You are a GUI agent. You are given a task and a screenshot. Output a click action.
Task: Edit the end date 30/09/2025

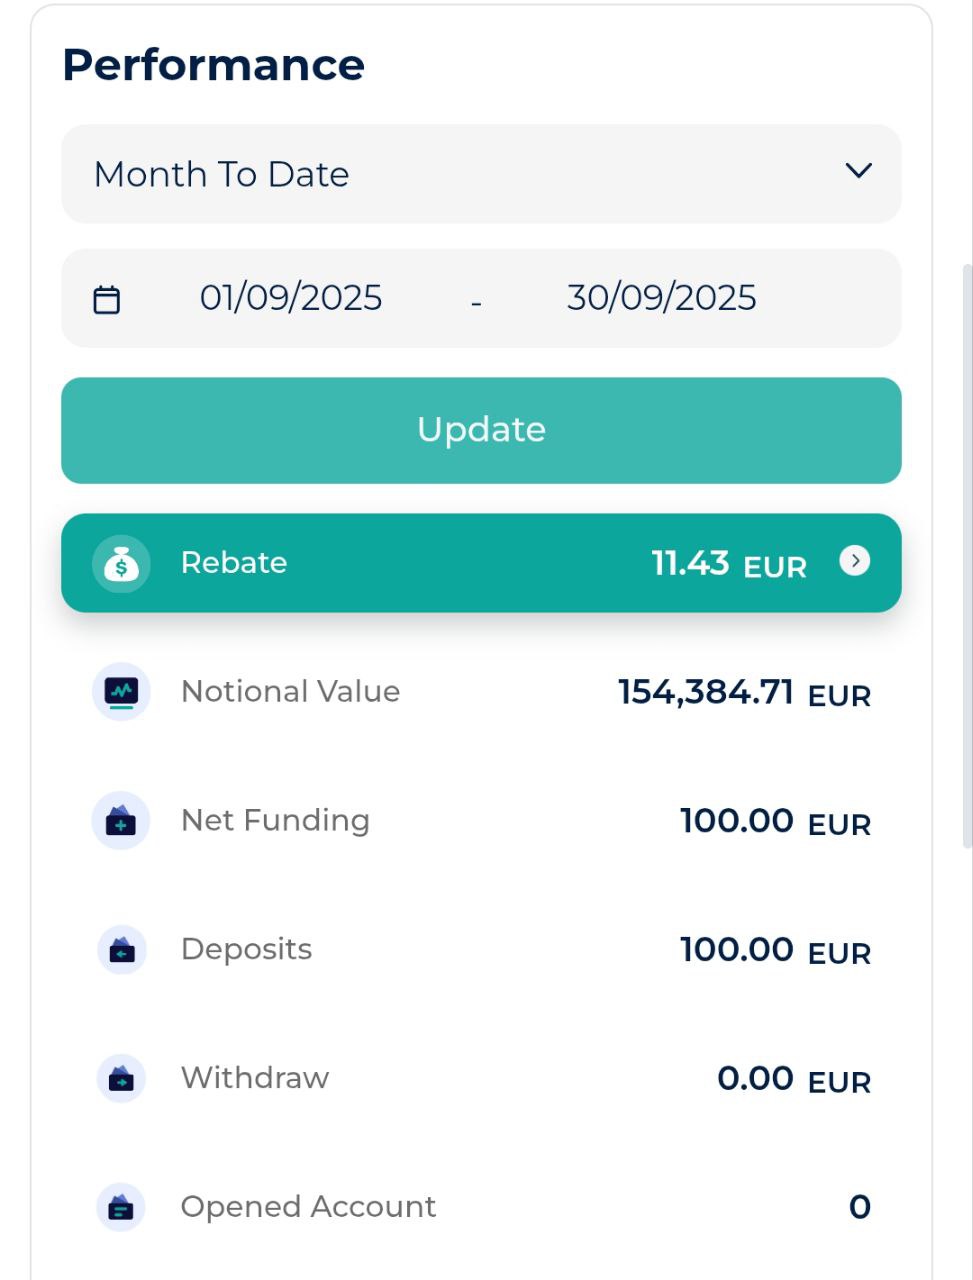point(661,298)
